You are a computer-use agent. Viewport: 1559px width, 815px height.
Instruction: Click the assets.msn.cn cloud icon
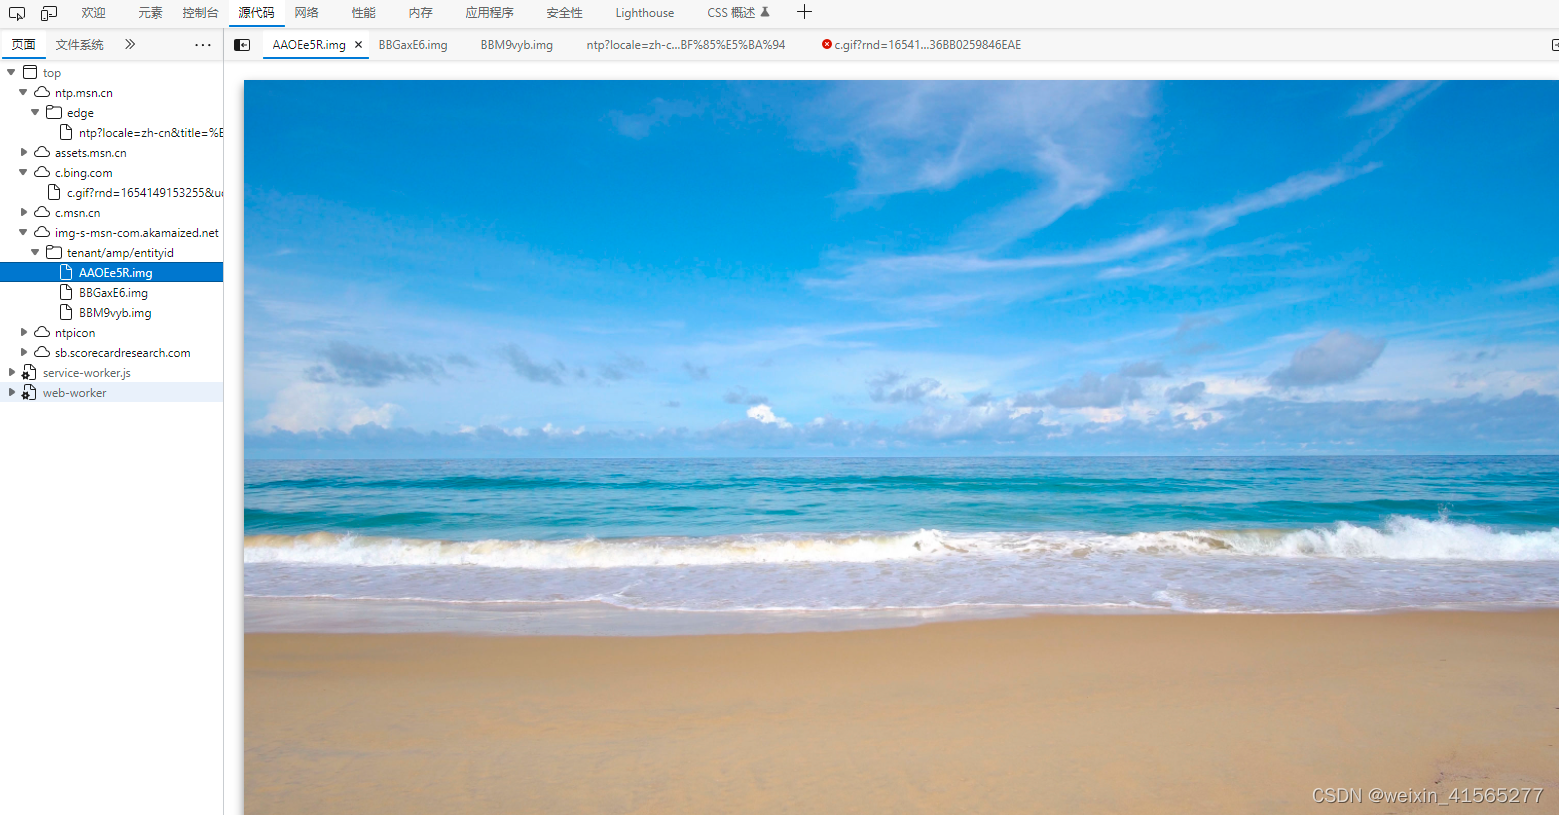click(x=42, y=152)
